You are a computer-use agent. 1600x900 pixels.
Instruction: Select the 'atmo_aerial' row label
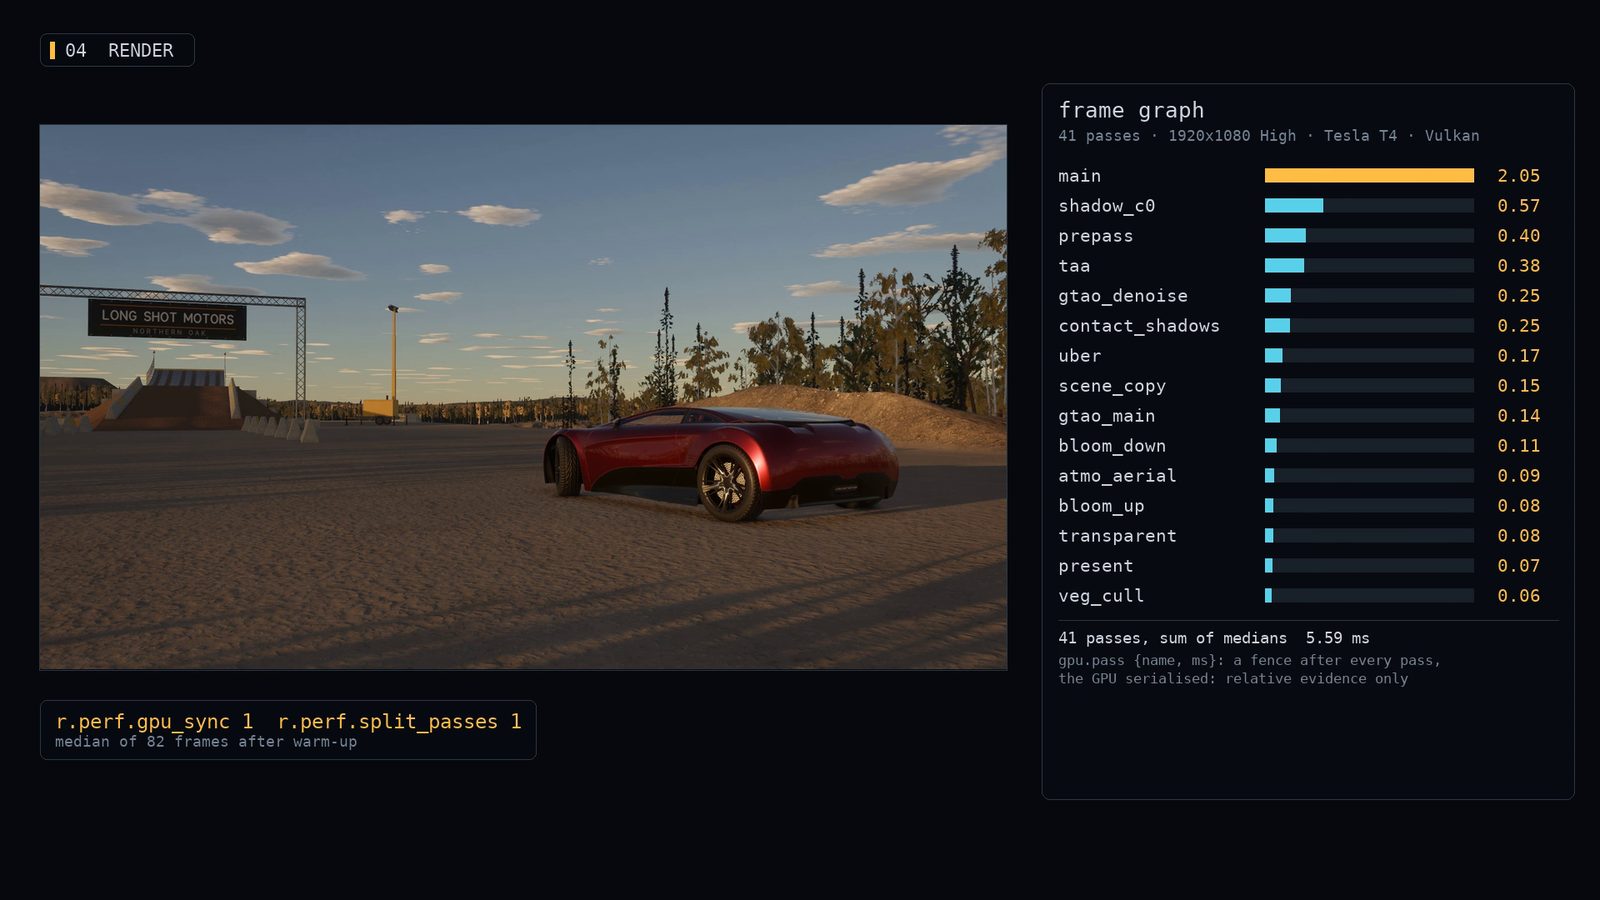[x=1117, y=476]
